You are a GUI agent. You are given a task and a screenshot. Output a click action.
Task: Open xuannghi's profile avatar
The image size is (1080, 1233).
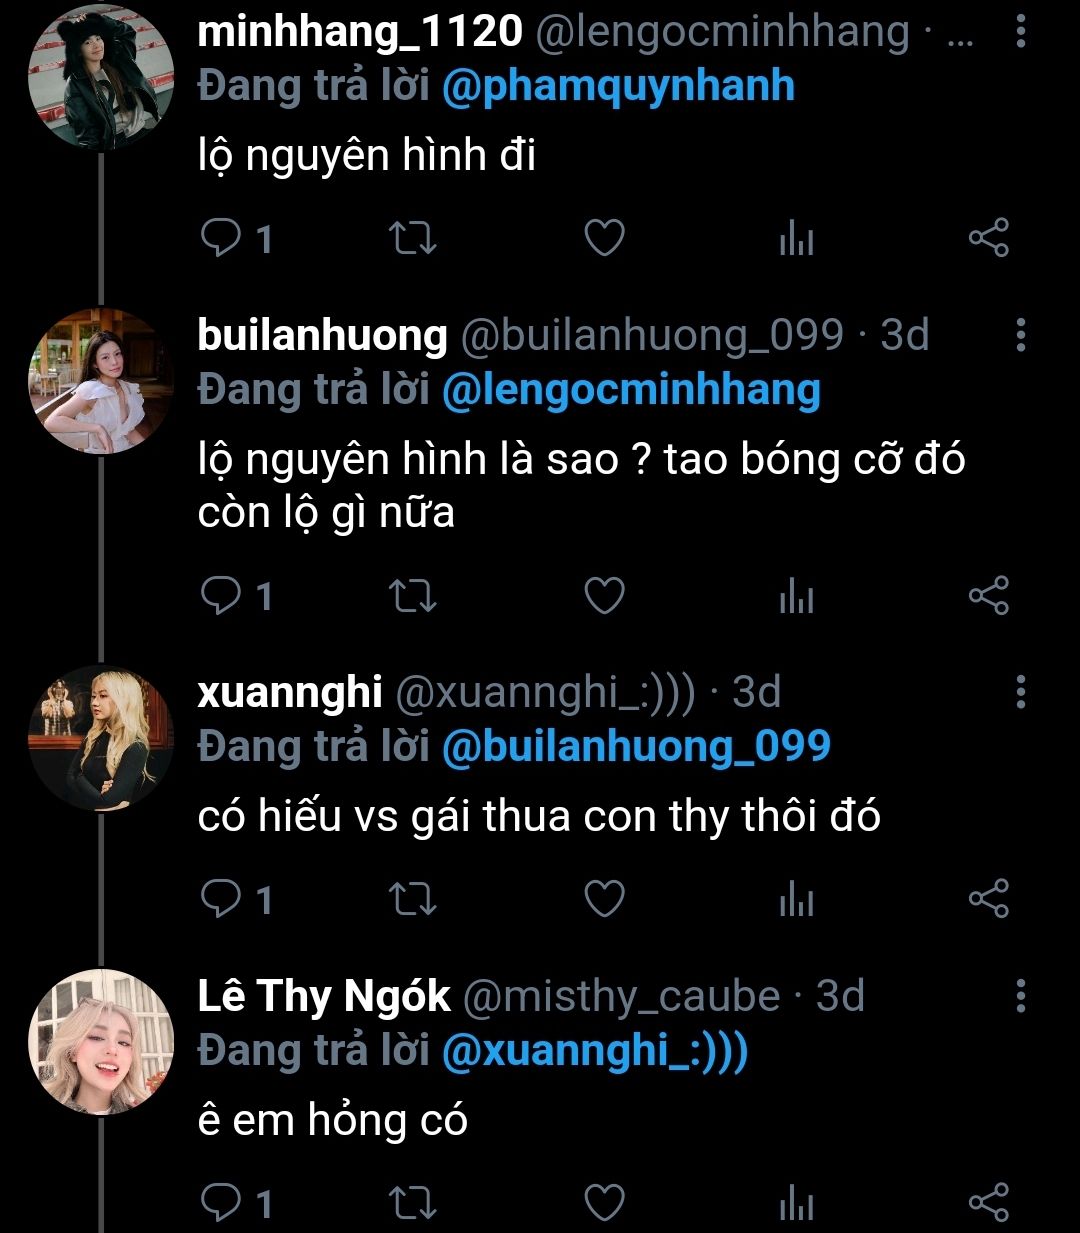point(101,739)
